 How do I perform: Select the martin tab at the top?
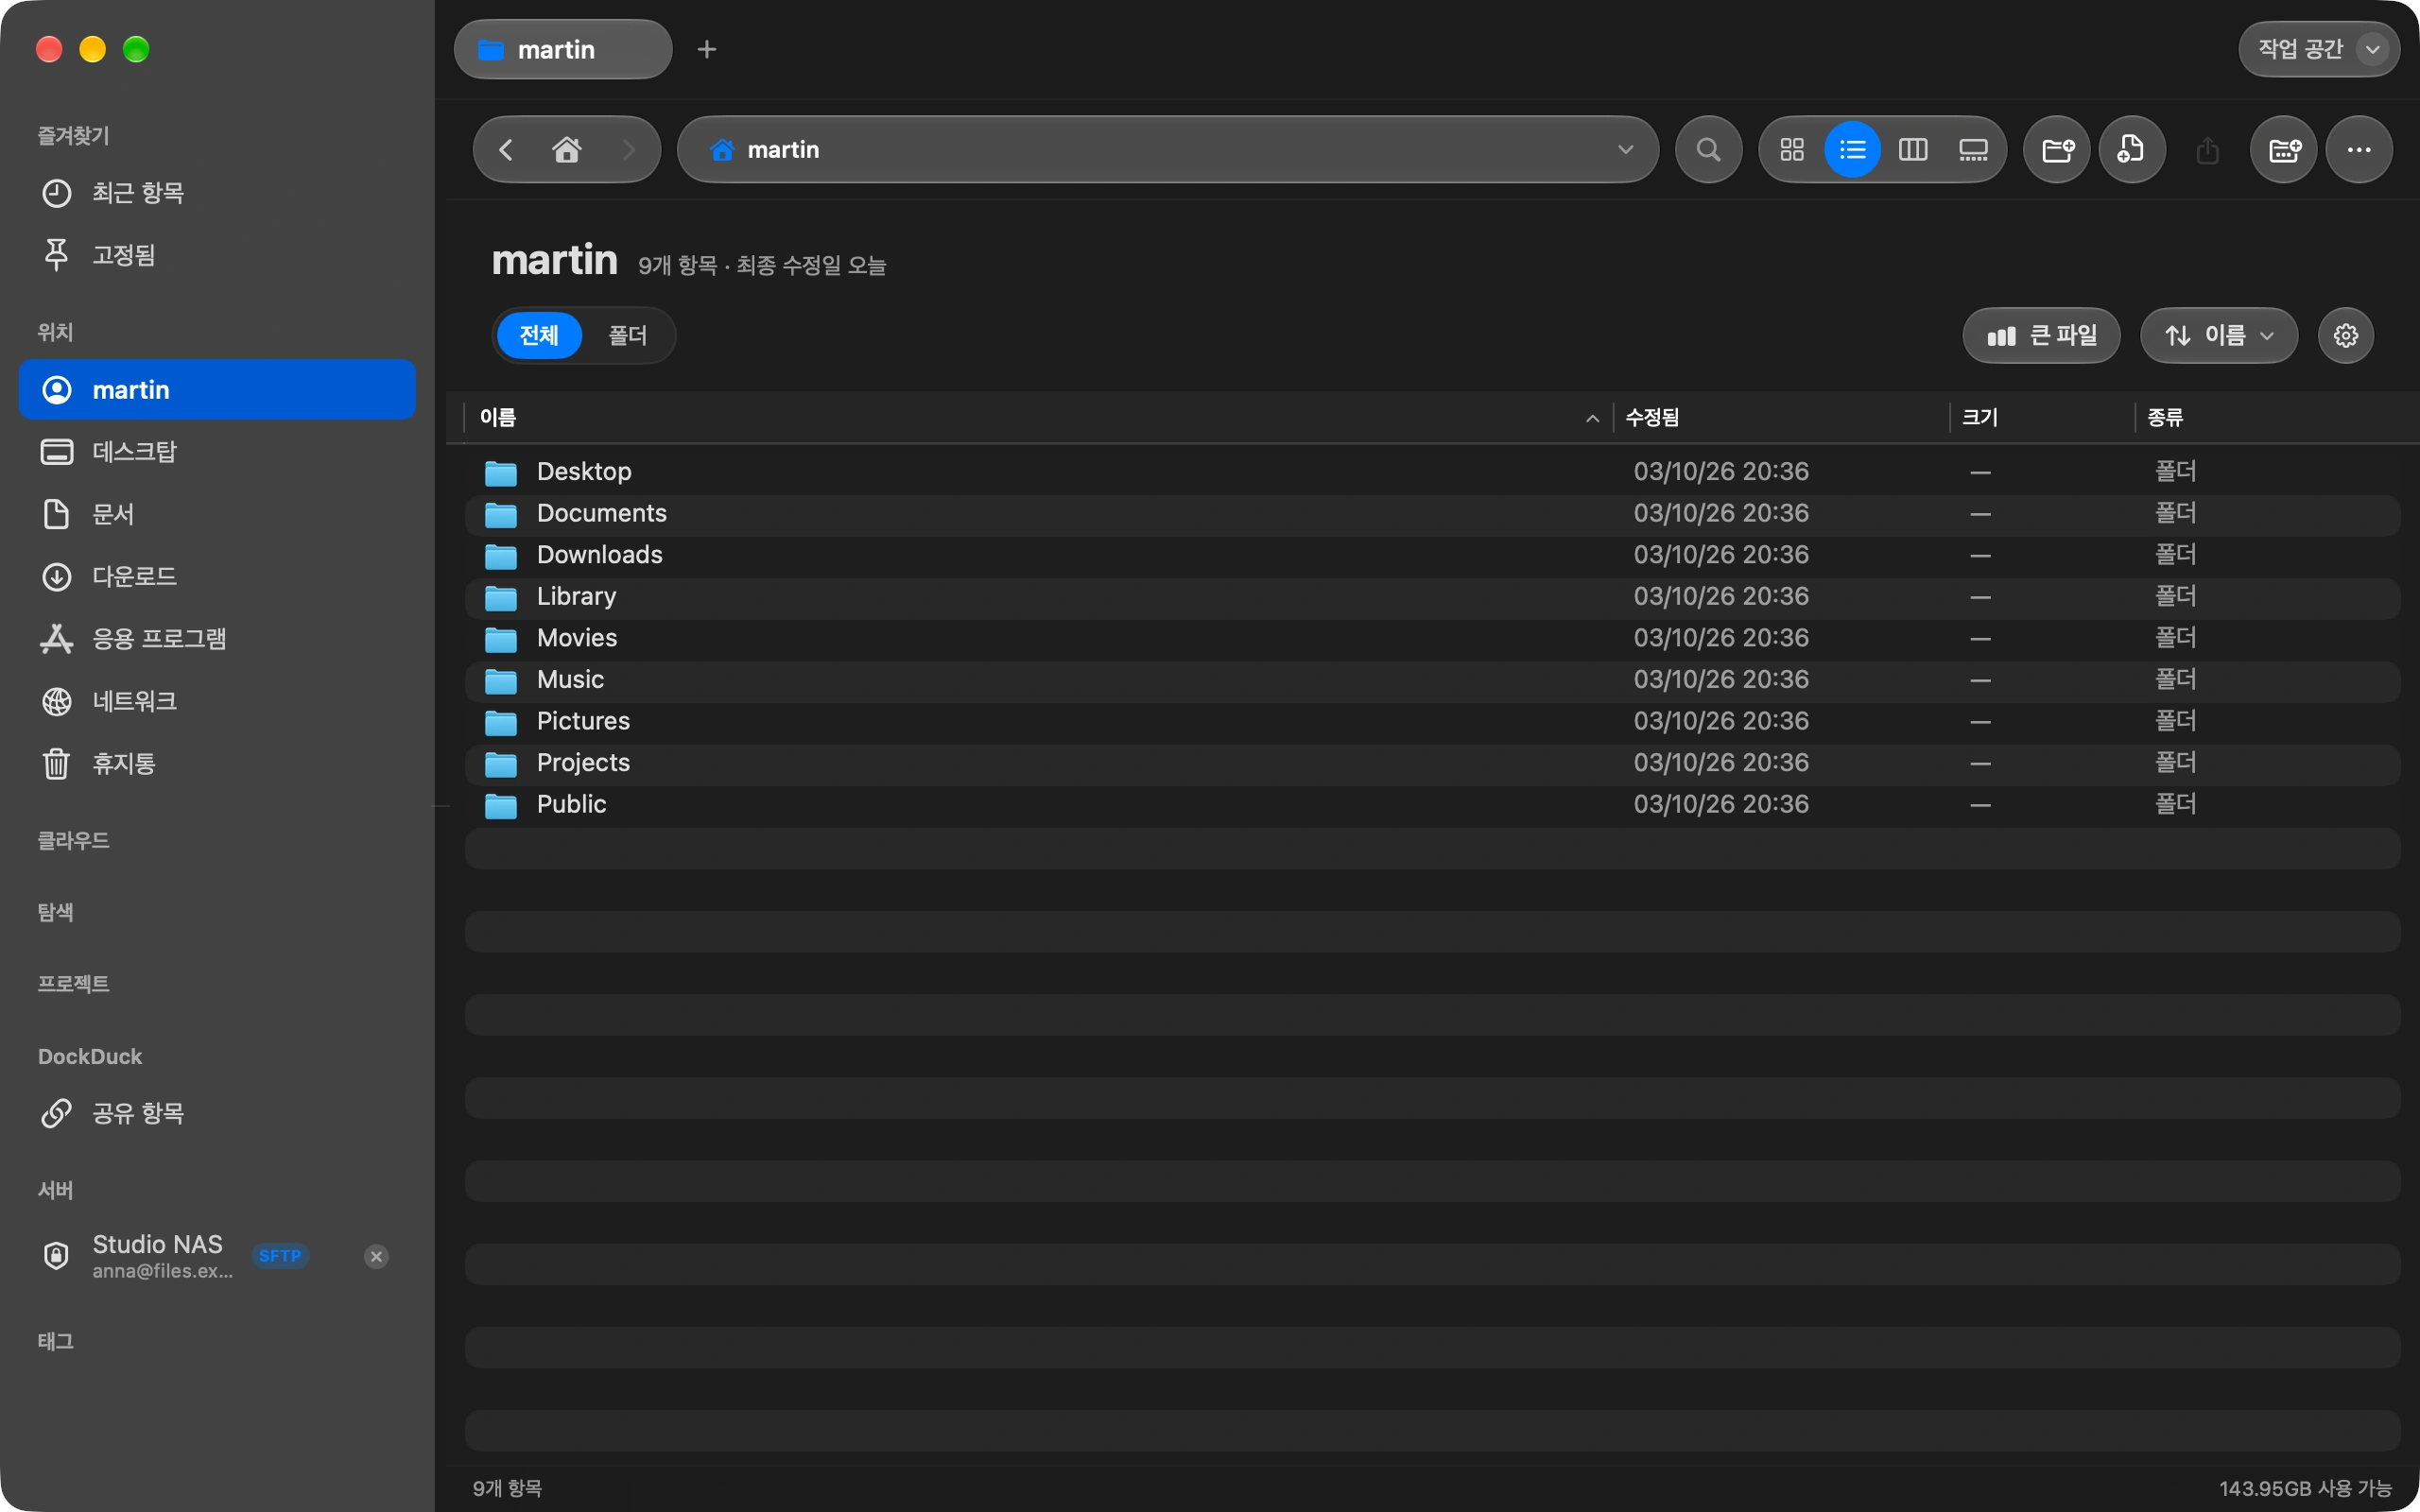[x=563, y=49]
